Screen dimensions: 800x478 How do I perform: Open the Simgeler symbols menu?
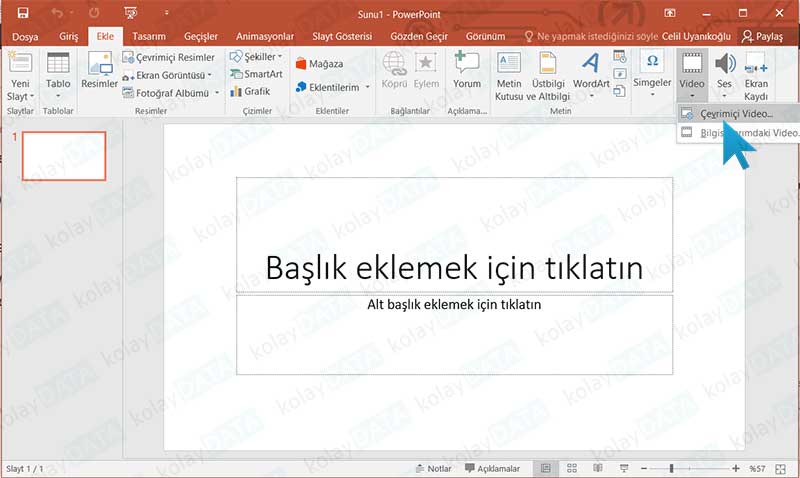[x=652, y=75]
